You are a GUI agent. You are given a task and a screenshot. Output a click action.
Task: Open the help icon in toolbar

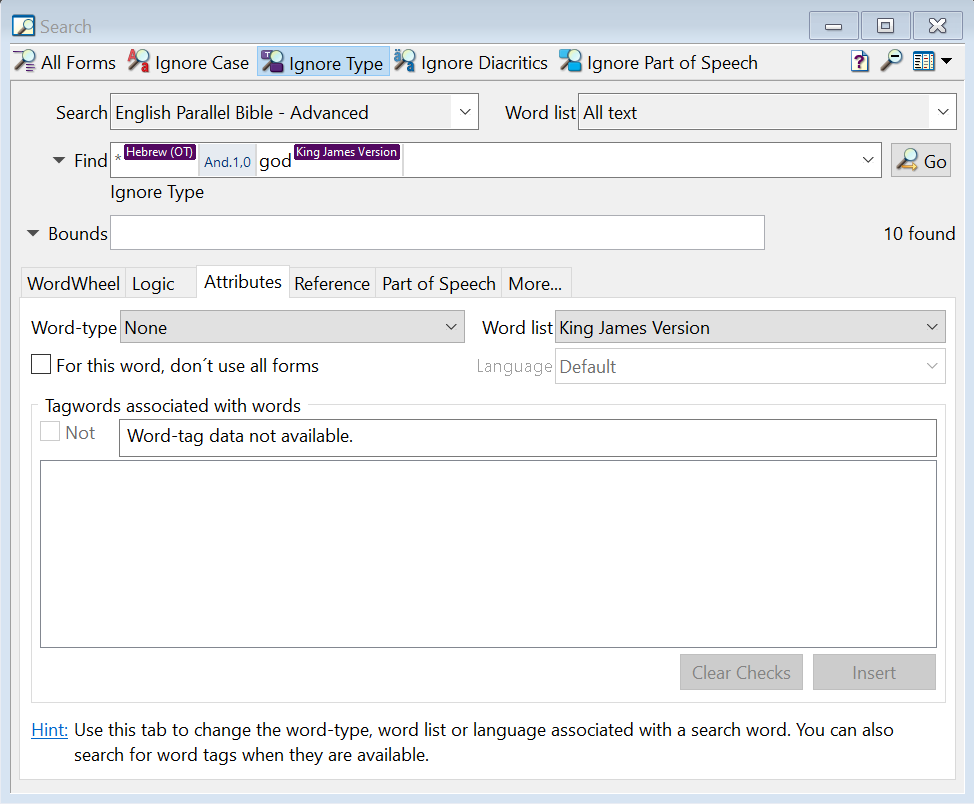pos(860,62)
